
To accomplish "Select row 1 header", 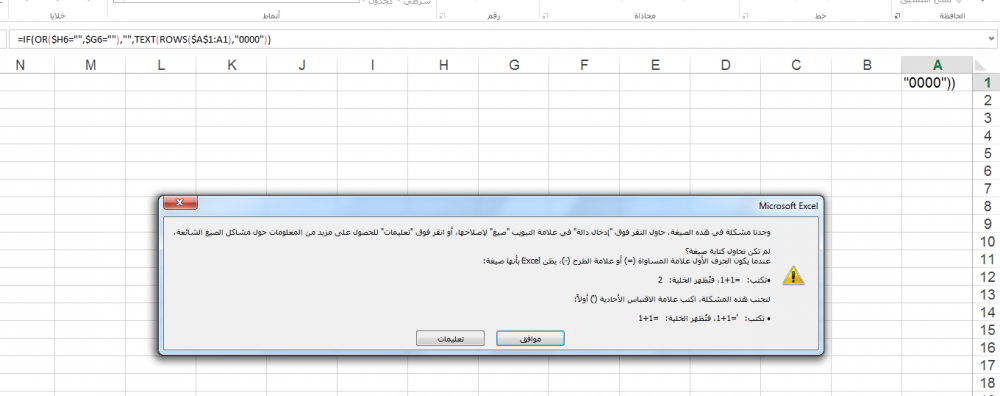I will tap(987, 82).
